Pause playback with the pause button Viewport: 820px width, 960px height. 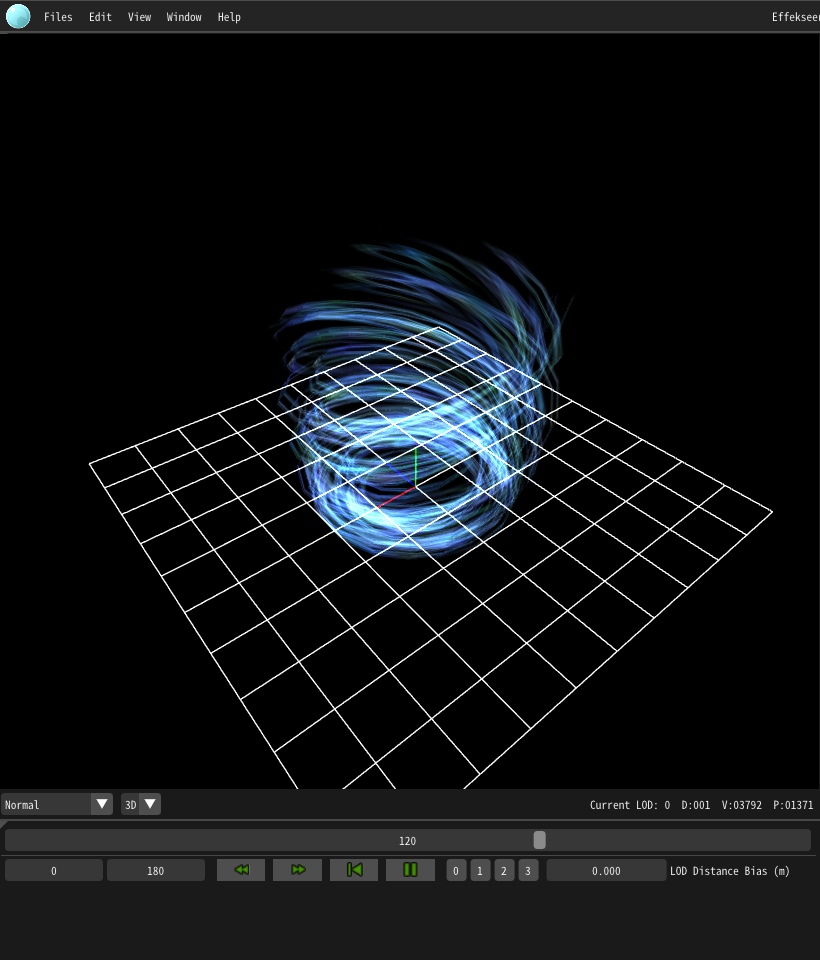410,870
